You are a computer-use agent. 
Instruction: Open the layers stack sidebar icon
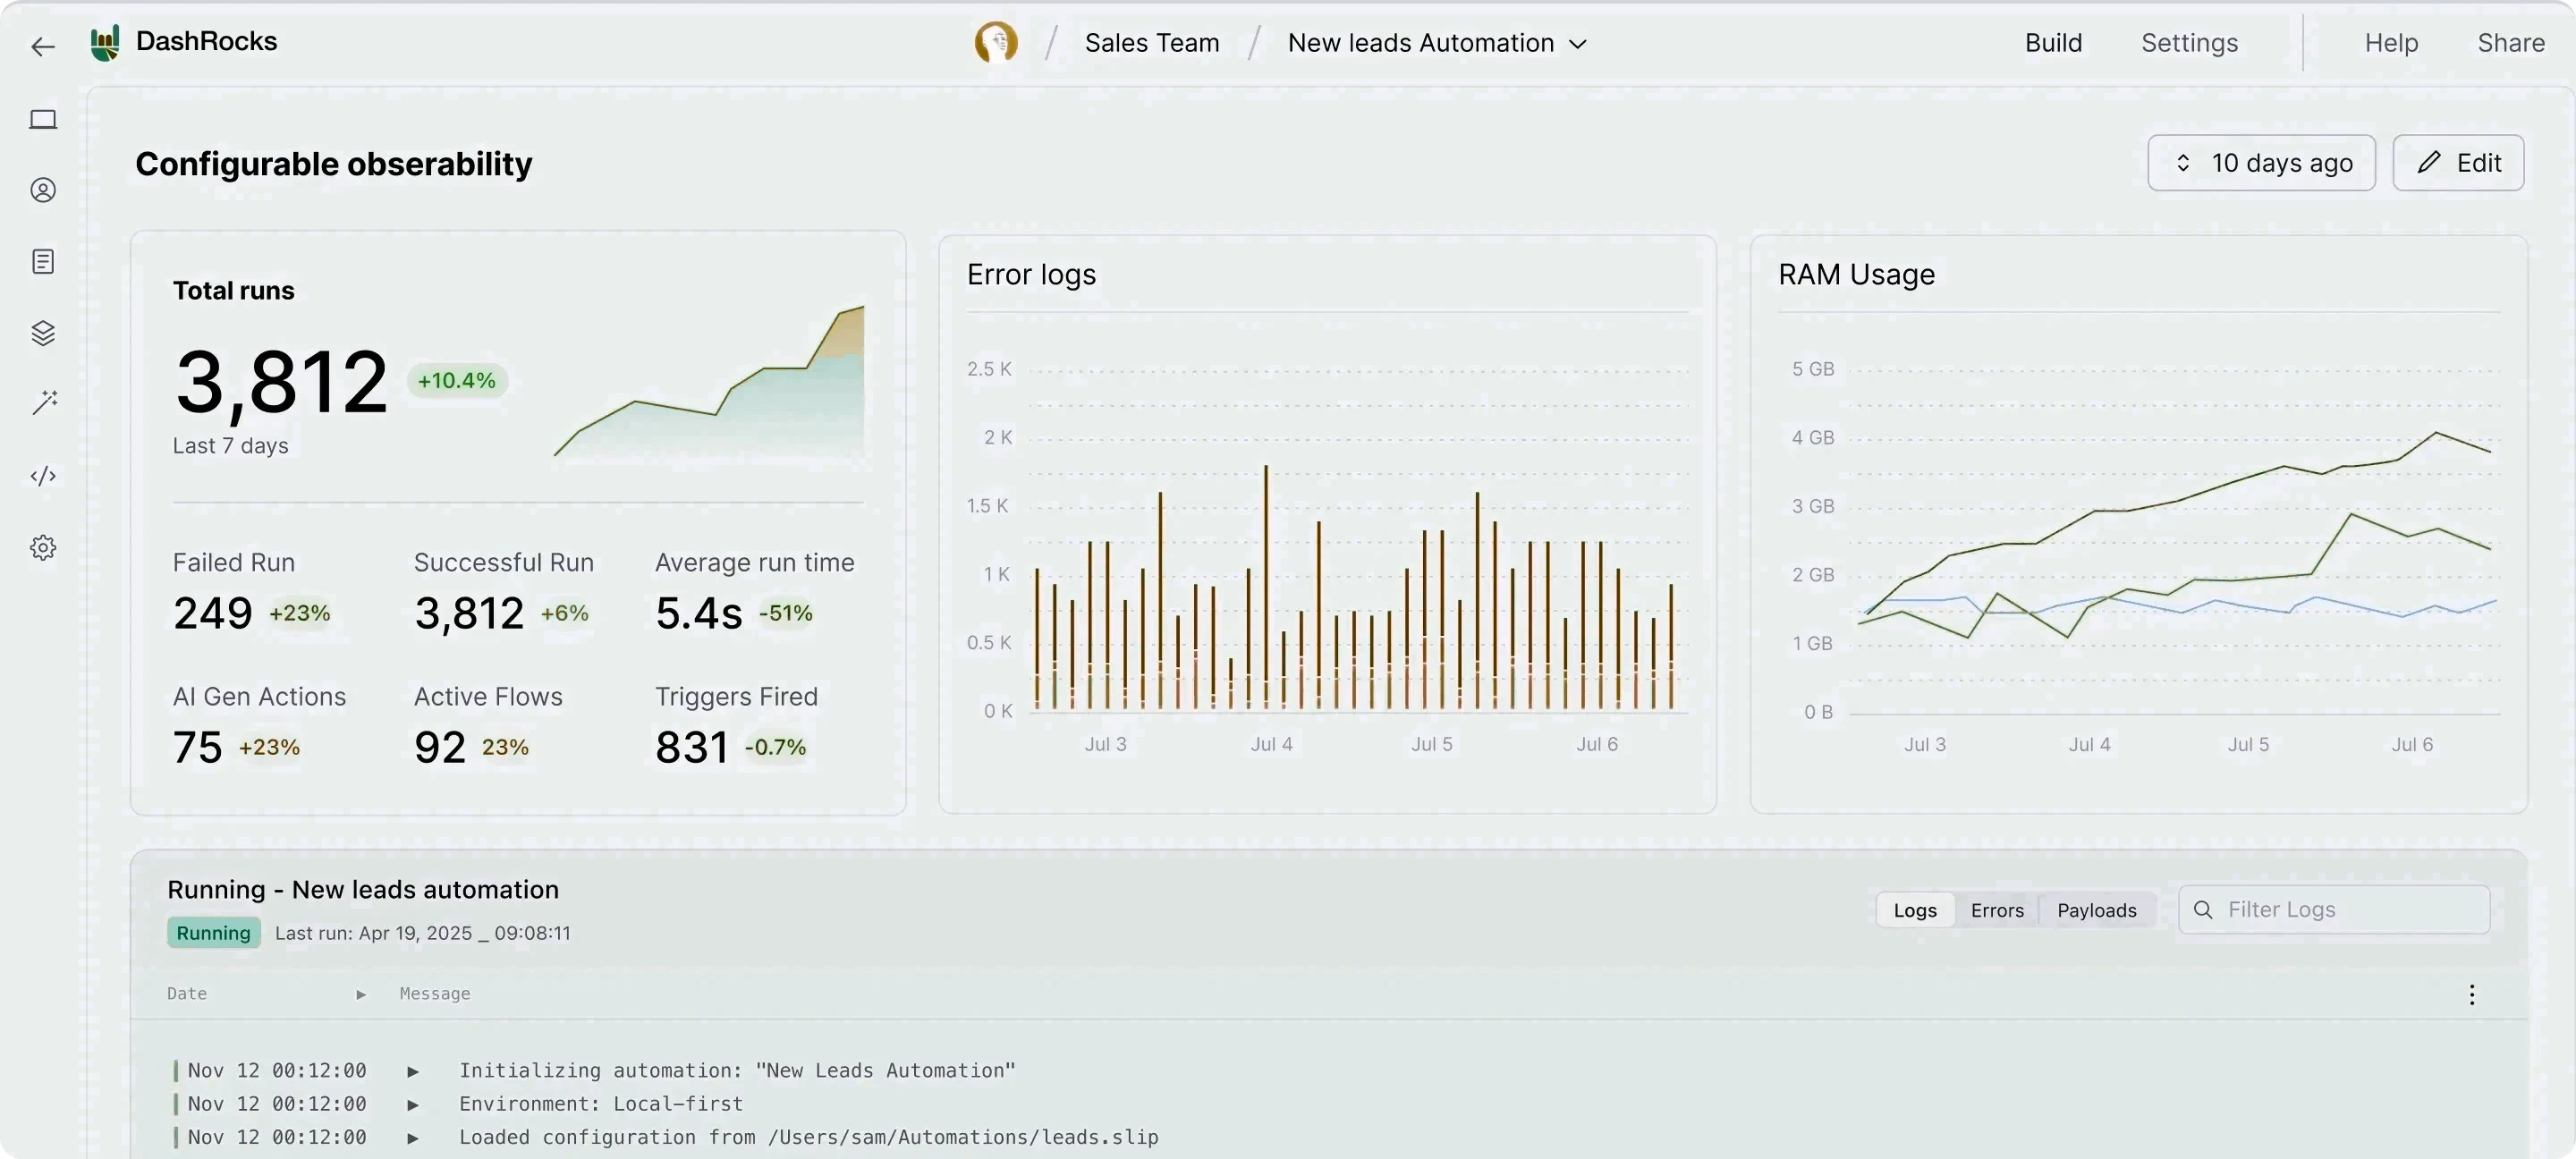point(43,333)
